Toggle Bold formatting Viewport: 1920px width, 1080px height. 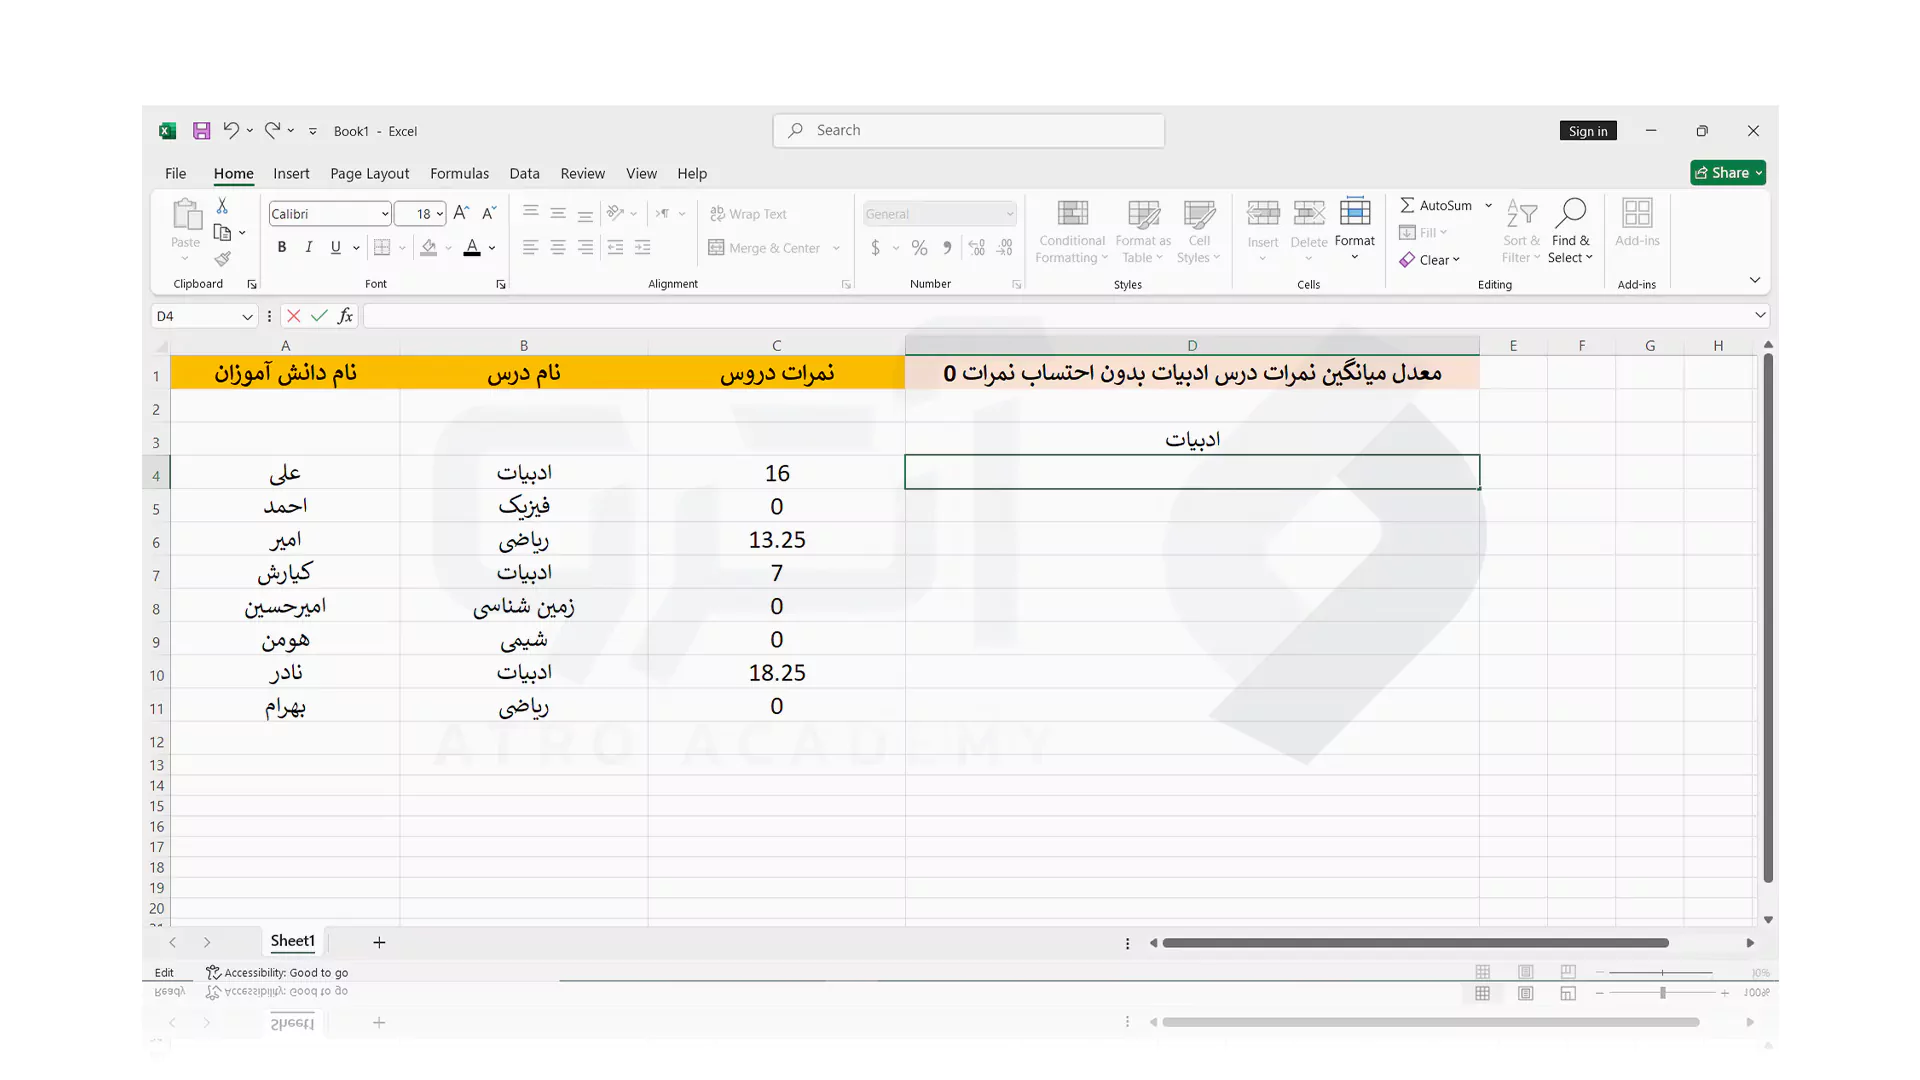[282, 247]
